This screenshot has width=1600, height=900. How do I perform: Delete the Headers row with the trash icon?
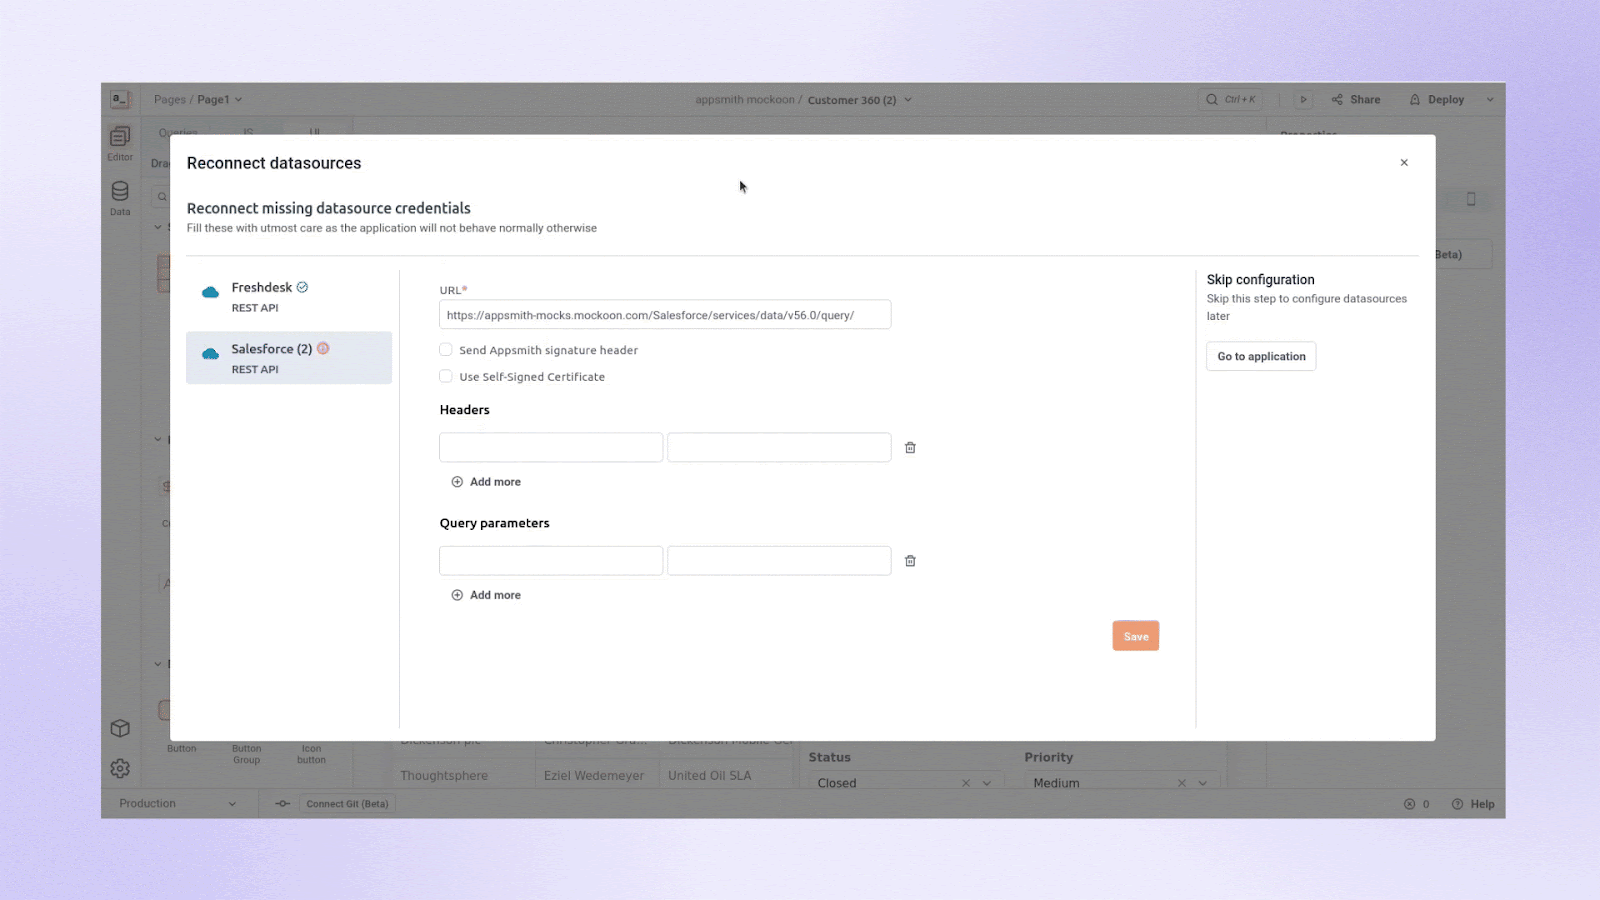(x=910, y=447)
